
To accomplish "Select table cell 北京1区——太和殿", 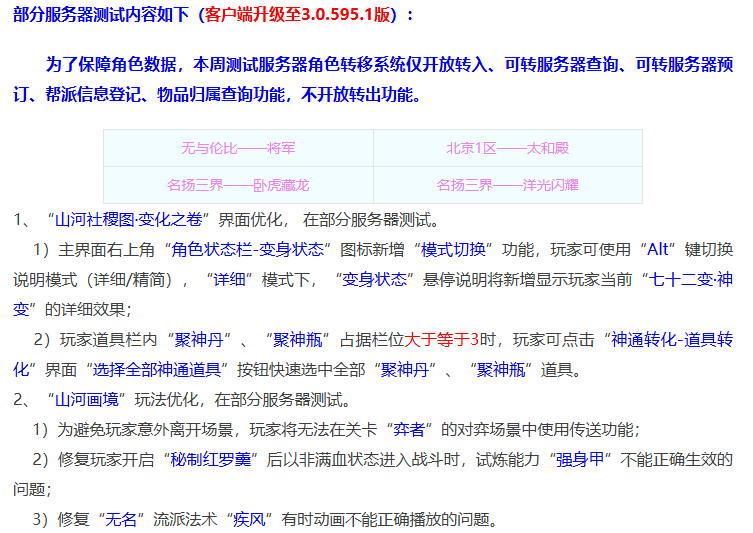I will [x=507, y=148].
